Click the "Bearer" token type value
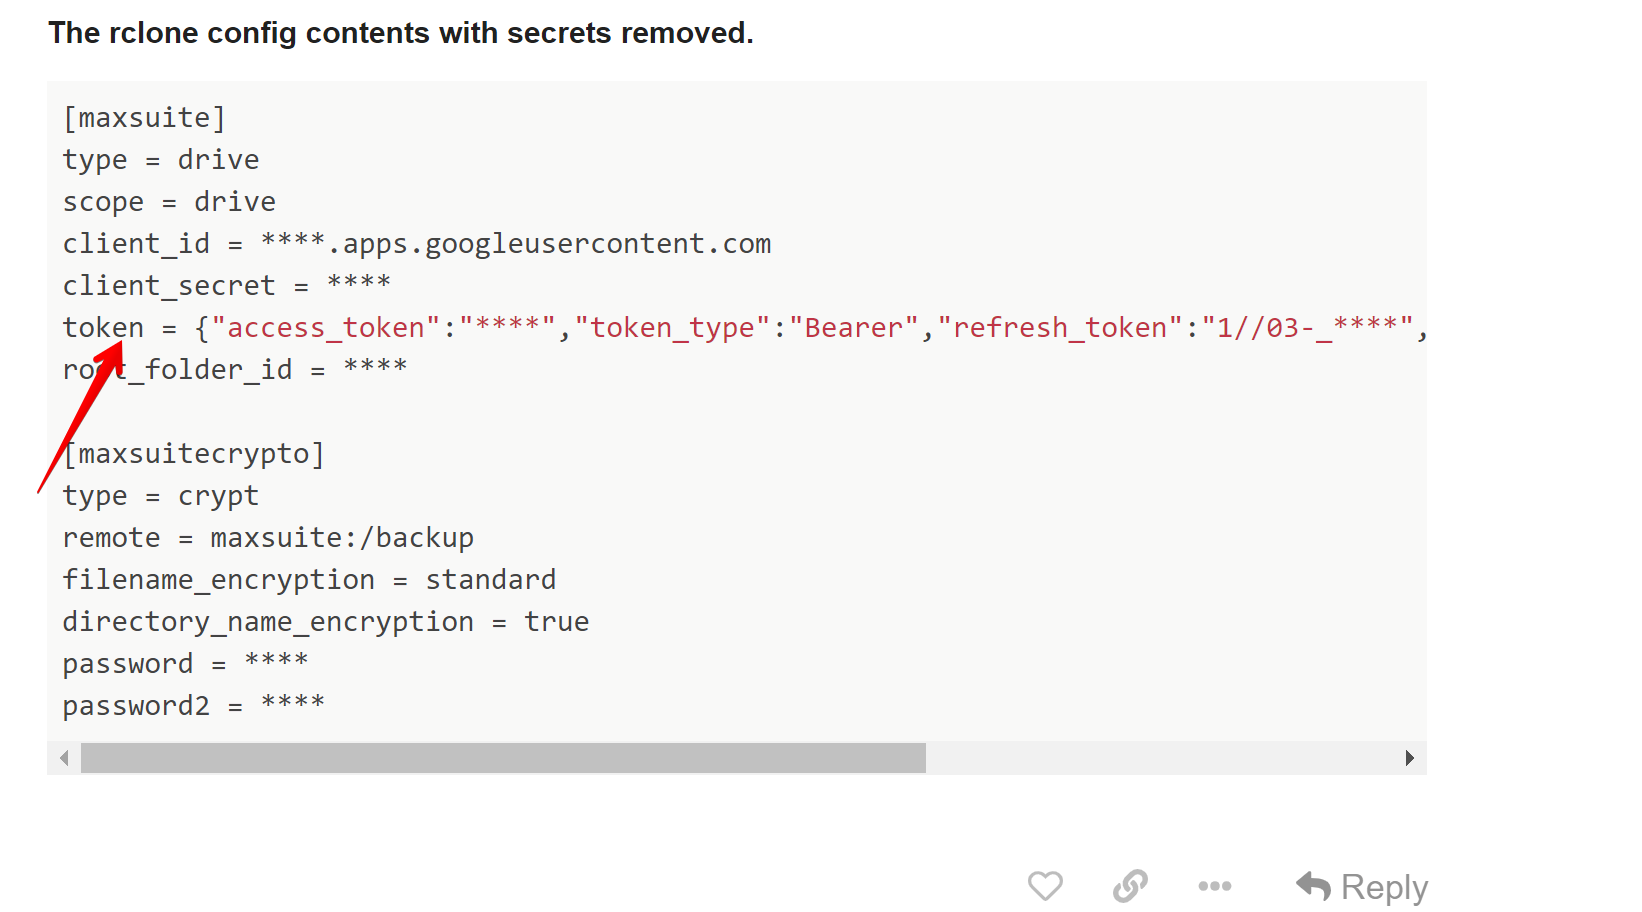This screenshot has width=1642, height=912. point(853,328)
